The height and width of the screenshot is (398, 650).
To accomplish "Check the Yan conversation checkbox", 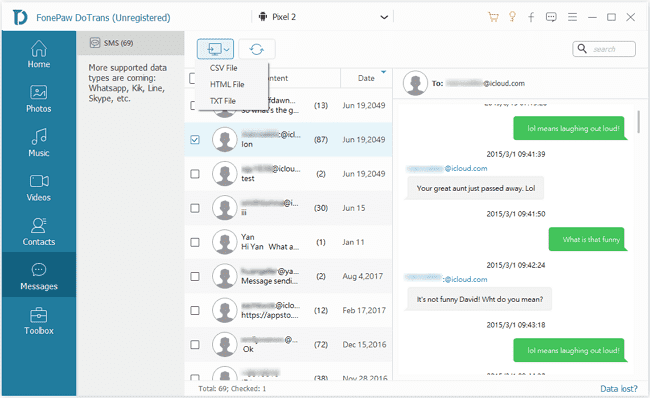I will click(195, 242).
